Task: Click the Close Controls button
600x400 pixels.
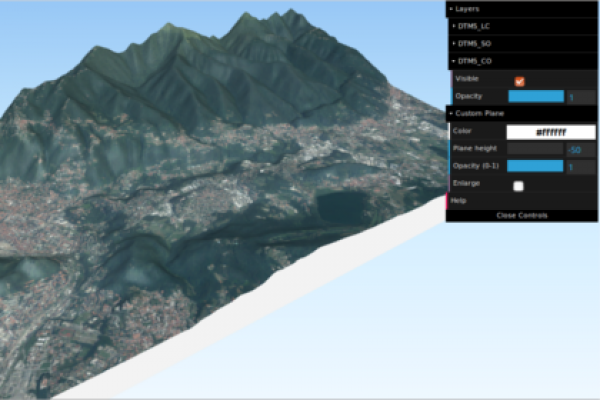Action: pyautogui.click(x=522, y=215)
